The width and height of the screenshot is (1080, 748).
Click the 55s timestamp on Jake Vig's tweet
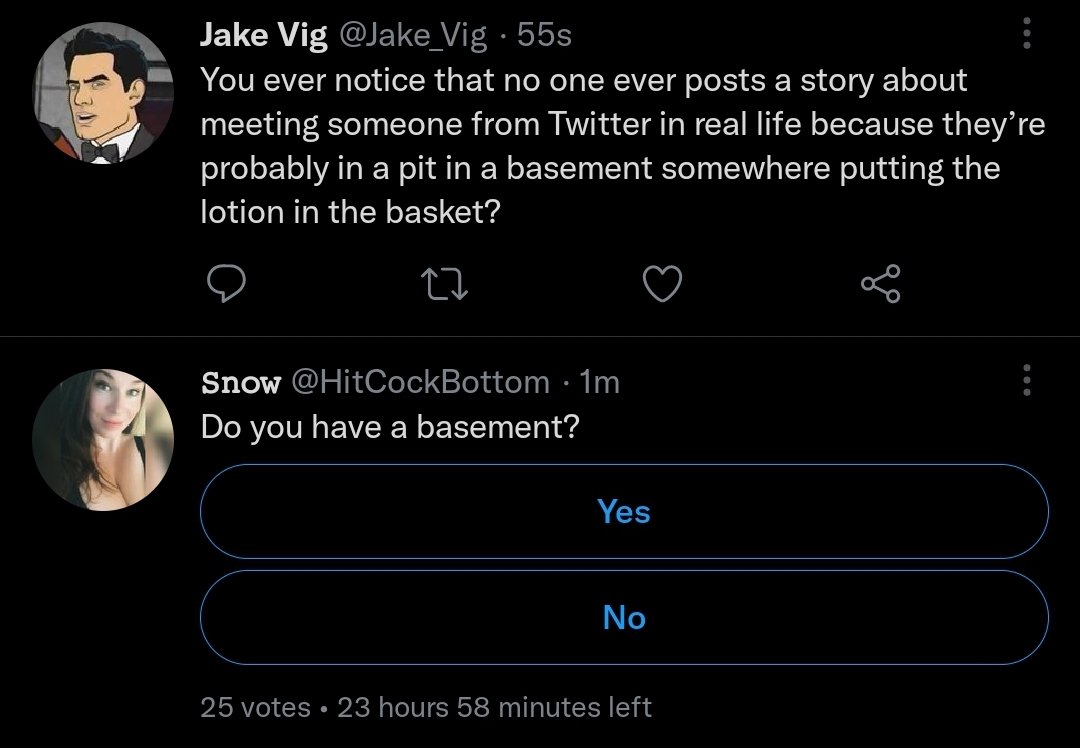(543, 33)
